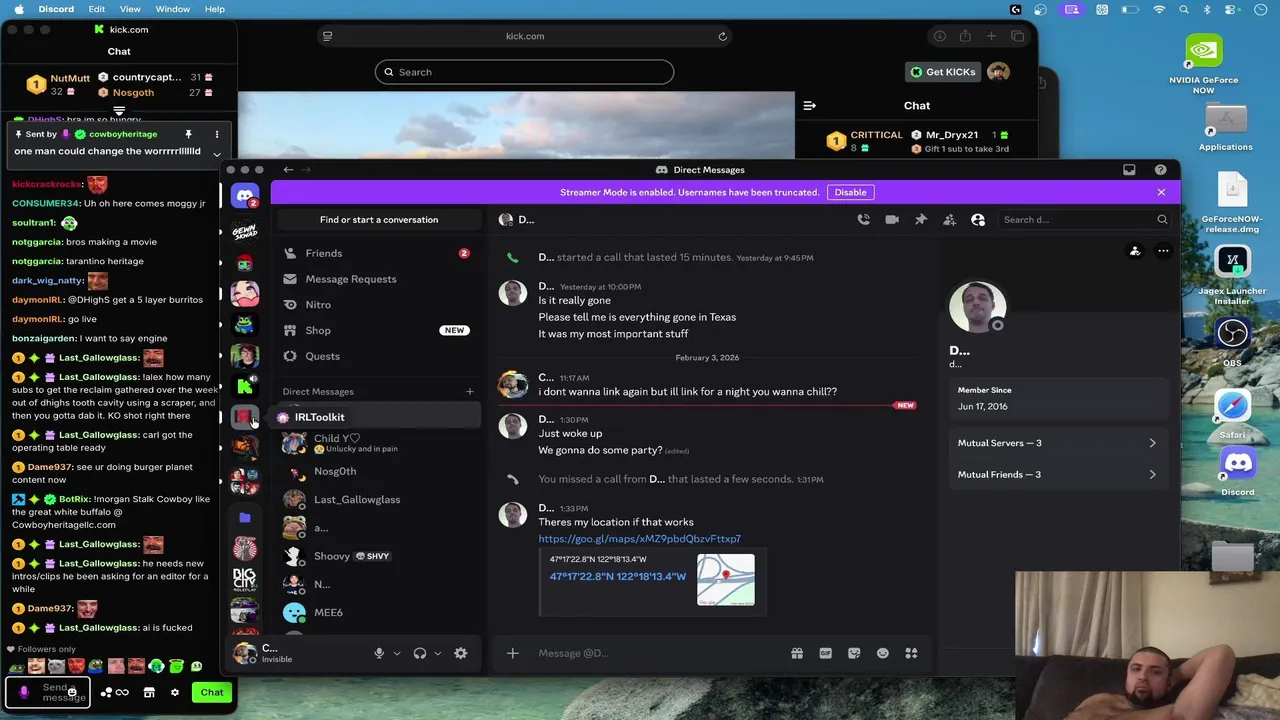Open Nosgoth direct message
Image resolution: width=1280 pixels, height=720 pixels.
point(376,471)
